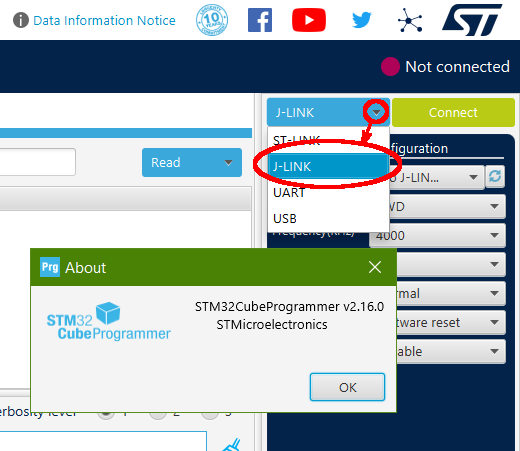
Task: Click the info icon beside Data Information Notice
Action: 21,20
